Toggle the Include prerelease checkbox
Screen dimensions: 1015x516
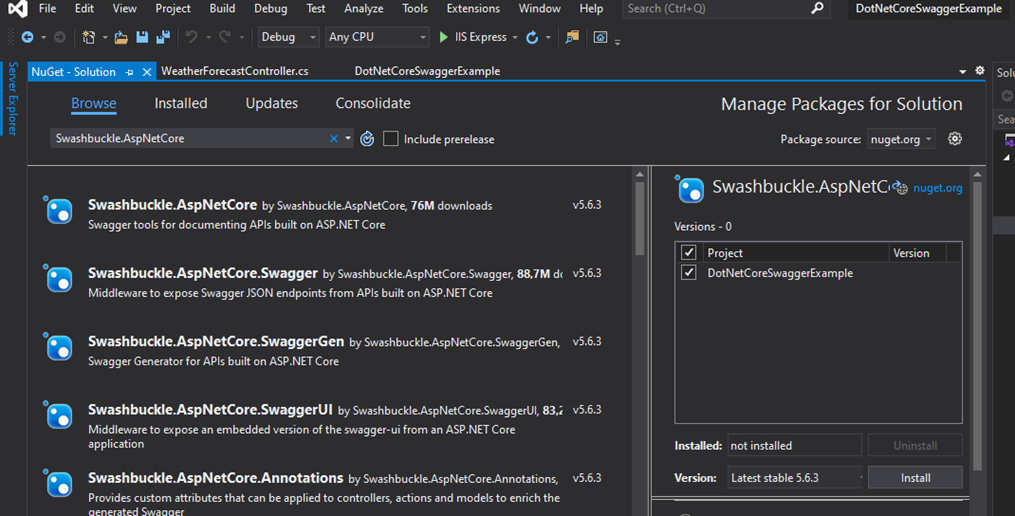click(x=390, y=139)
